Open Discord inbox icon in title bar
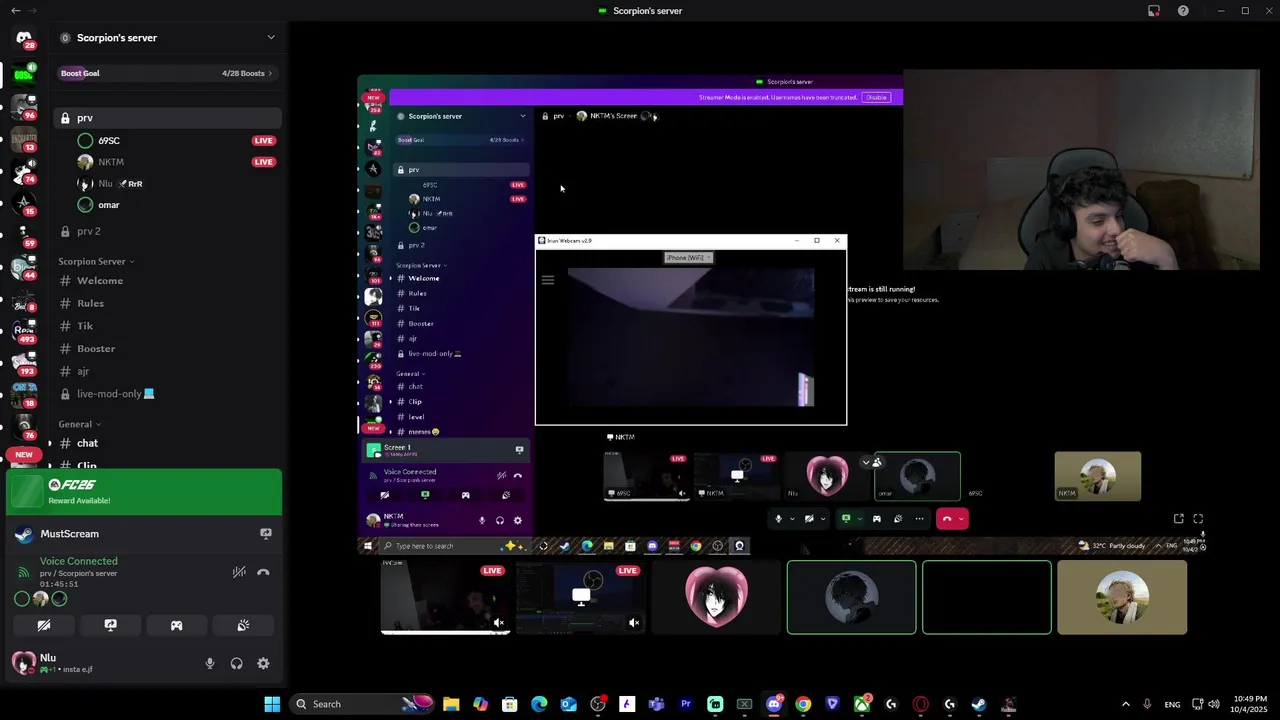 click(x=1154, y=11)
